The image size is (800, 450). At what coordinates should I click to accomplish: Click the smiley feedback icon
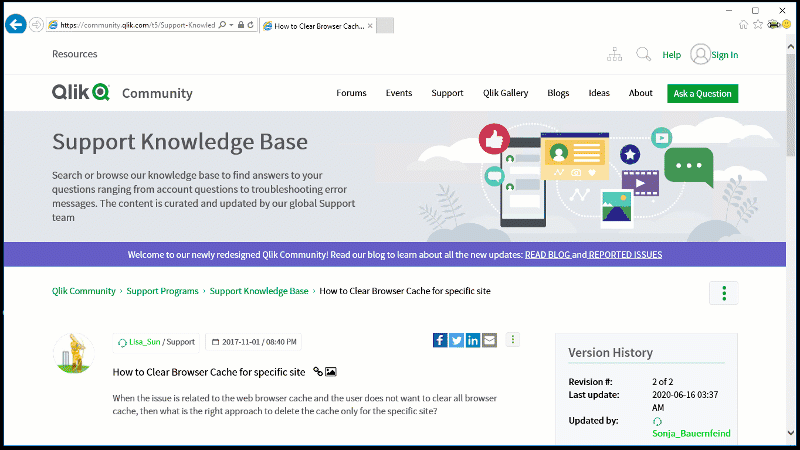pos(787,24)
